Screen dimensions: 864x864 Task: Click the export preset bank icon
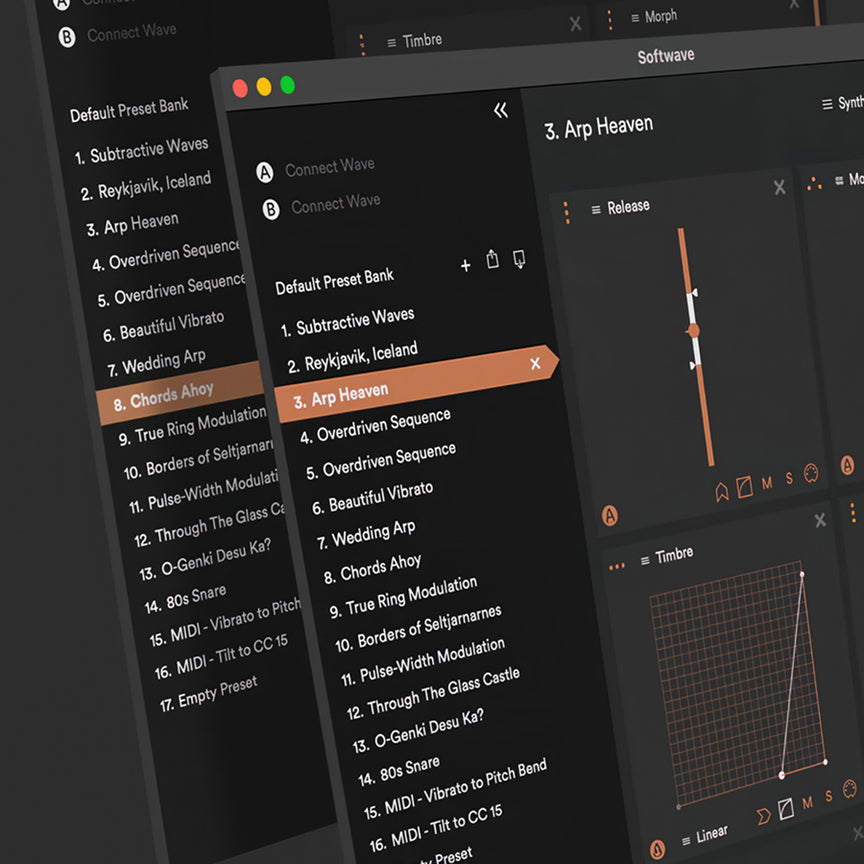pos(492,260)
